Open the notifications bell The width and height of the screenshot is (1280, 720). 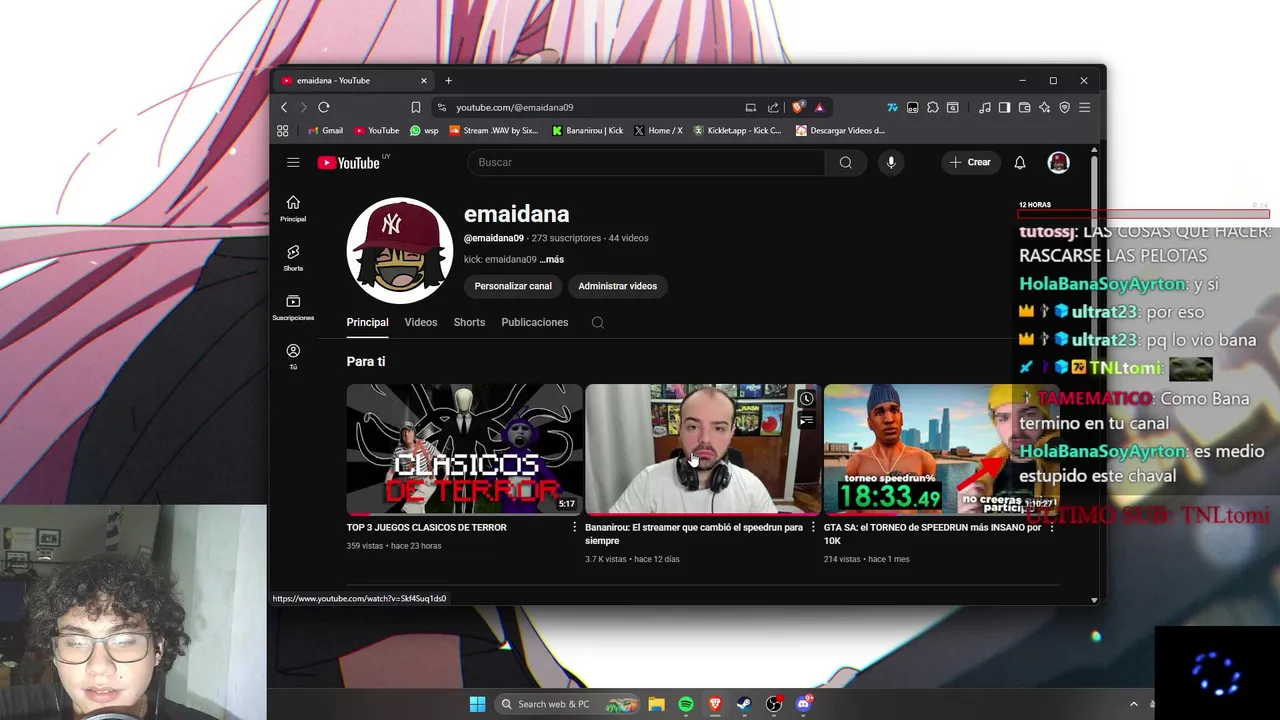1020,162
